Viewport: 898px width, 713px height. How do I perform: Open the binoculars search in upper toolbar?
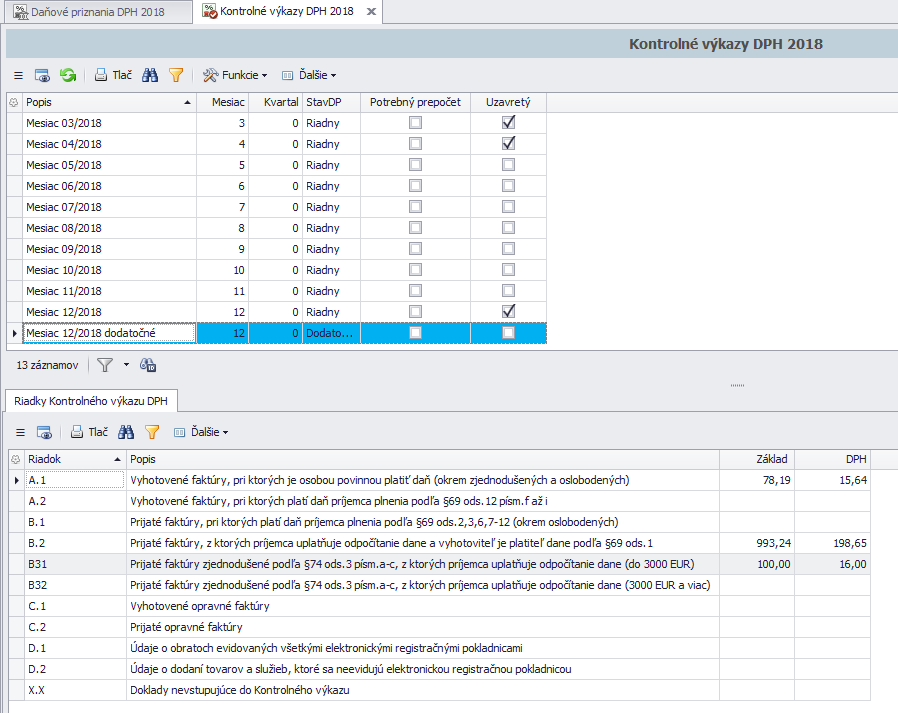click(150, 75)
